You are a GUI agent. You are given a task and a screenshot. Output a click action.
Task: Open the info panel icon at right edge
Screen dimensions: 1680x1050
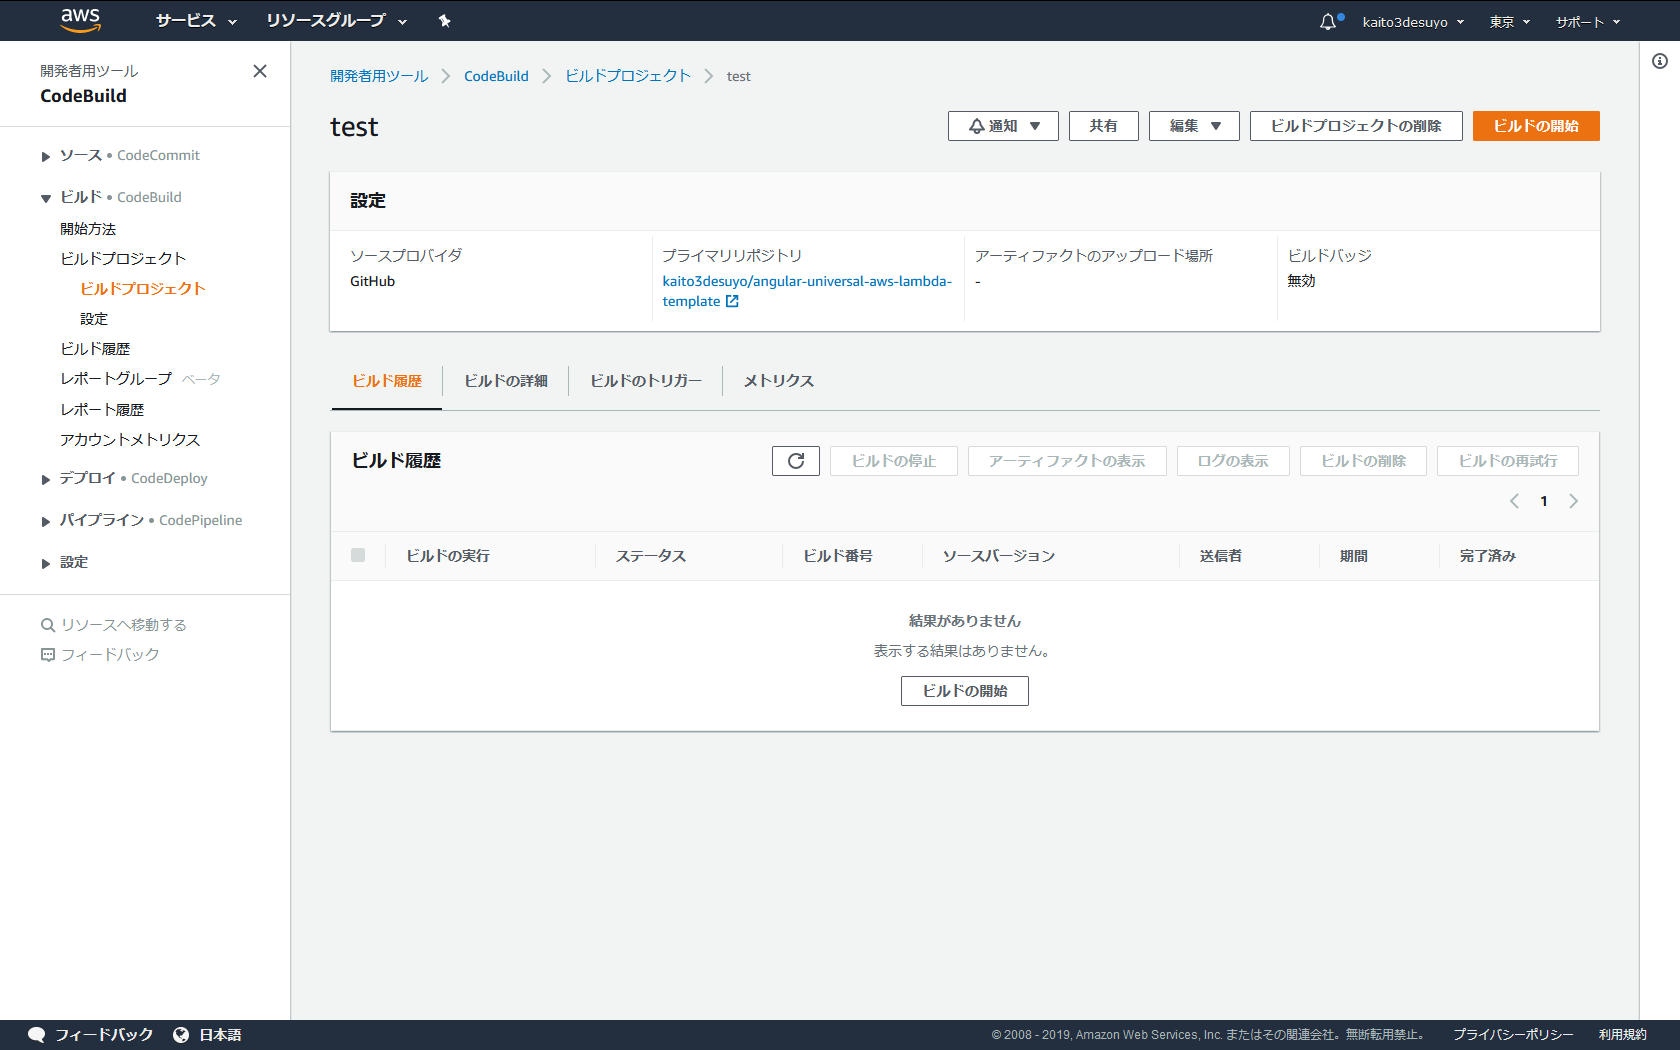1660,61
